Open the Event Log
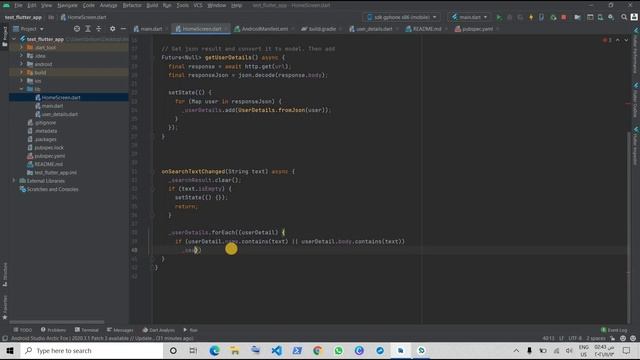 pos(614,330)
